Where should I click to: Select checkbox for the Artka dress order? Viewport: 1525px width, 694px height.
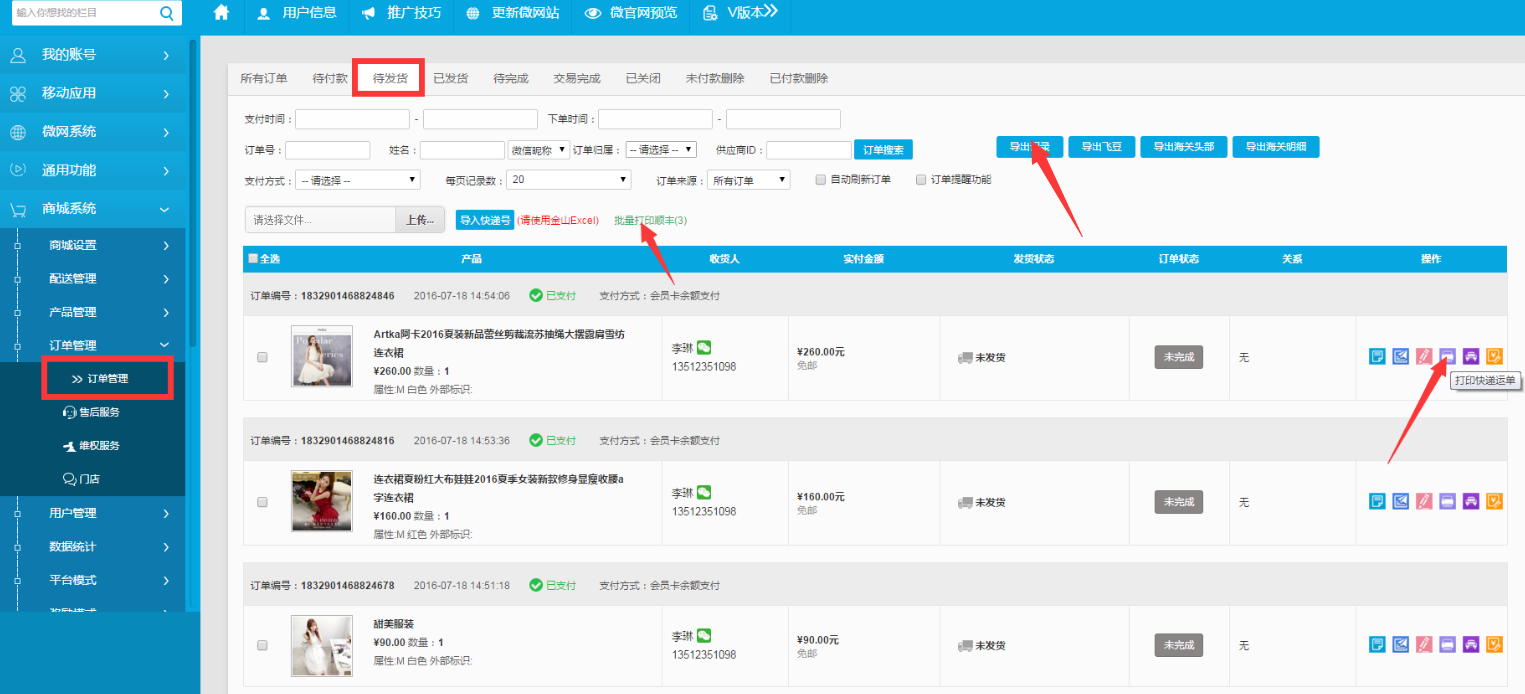(x=262, y=357)
